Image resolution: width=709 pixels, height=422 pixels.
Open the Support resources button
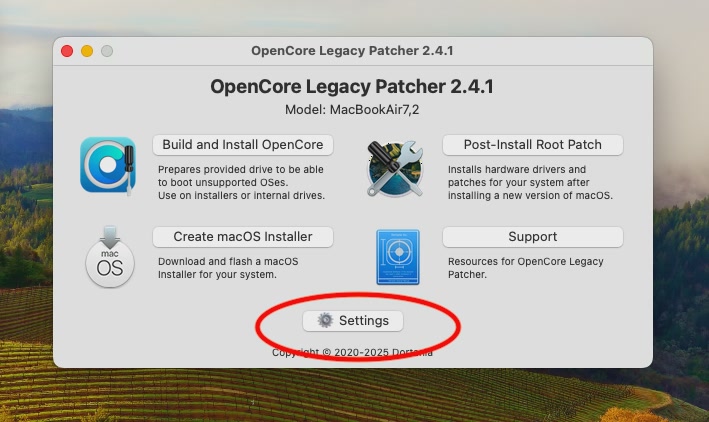(x=533, y=237)
